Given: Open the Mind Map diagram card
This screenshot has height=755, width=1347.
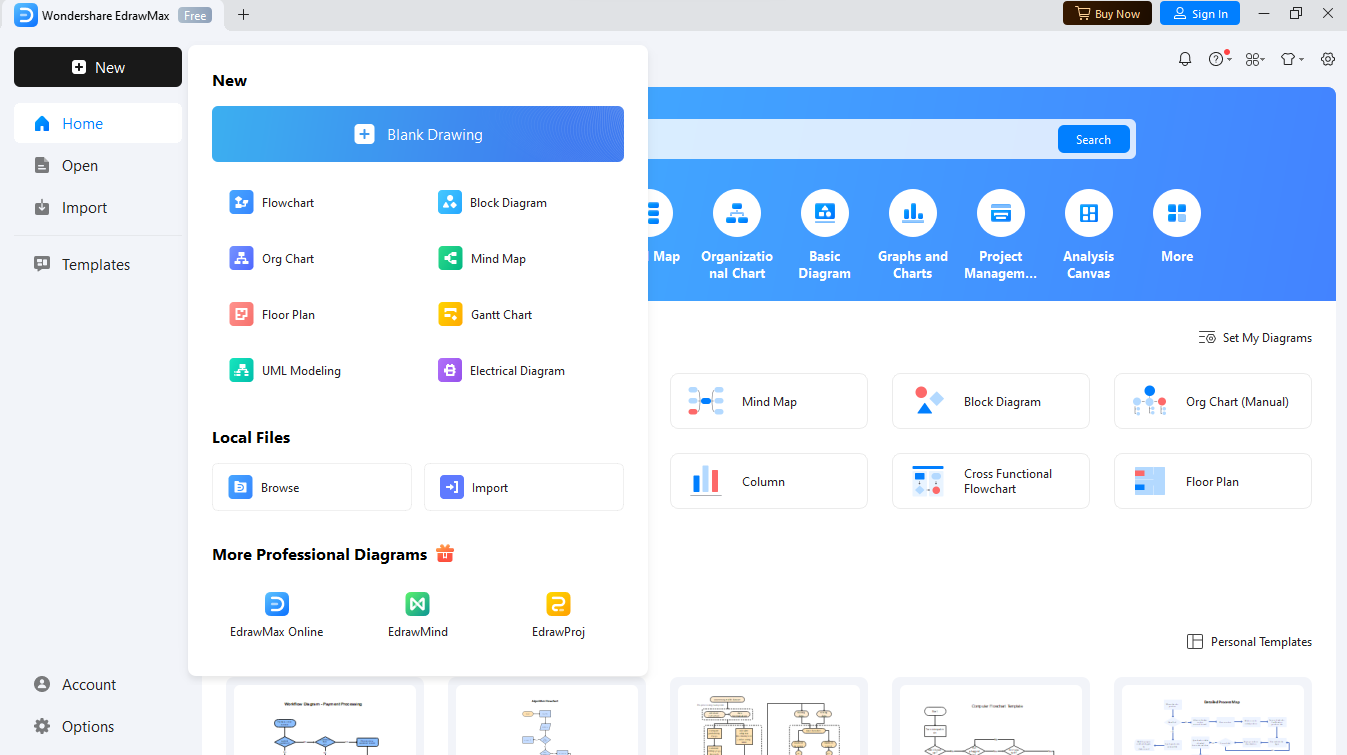Looking at the screenshot, I should tap(769, 401).
